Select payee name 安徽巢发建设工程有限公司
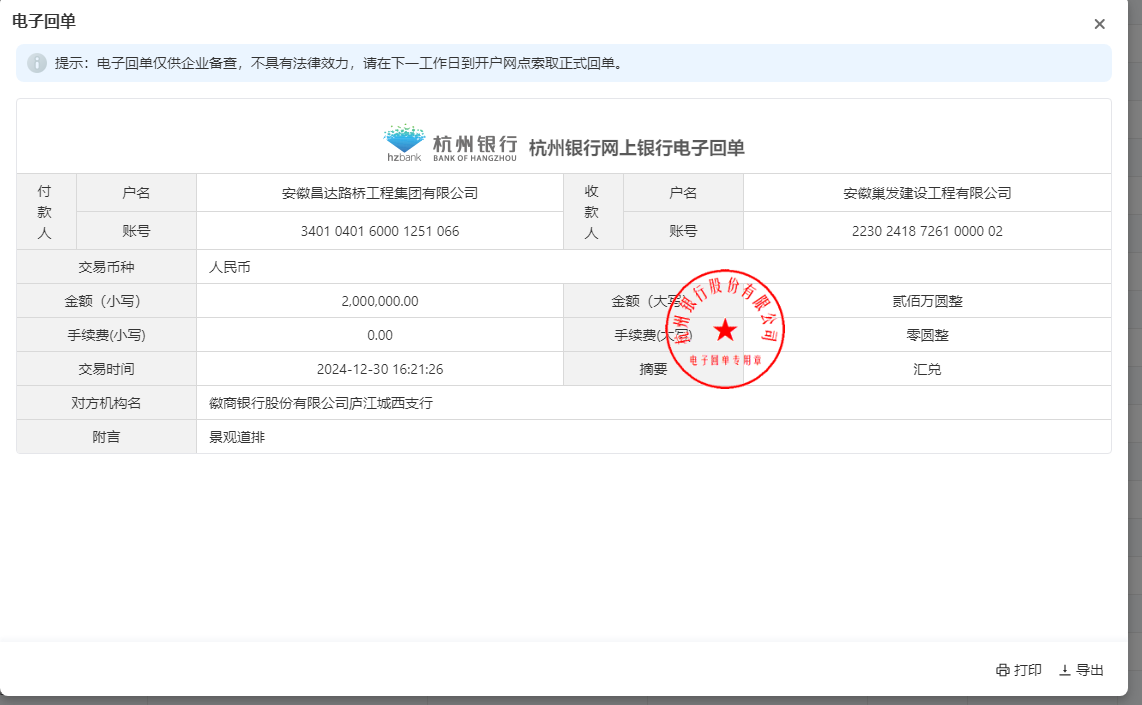Viewport: 1142px width, 705px height. tap(927, 193)
